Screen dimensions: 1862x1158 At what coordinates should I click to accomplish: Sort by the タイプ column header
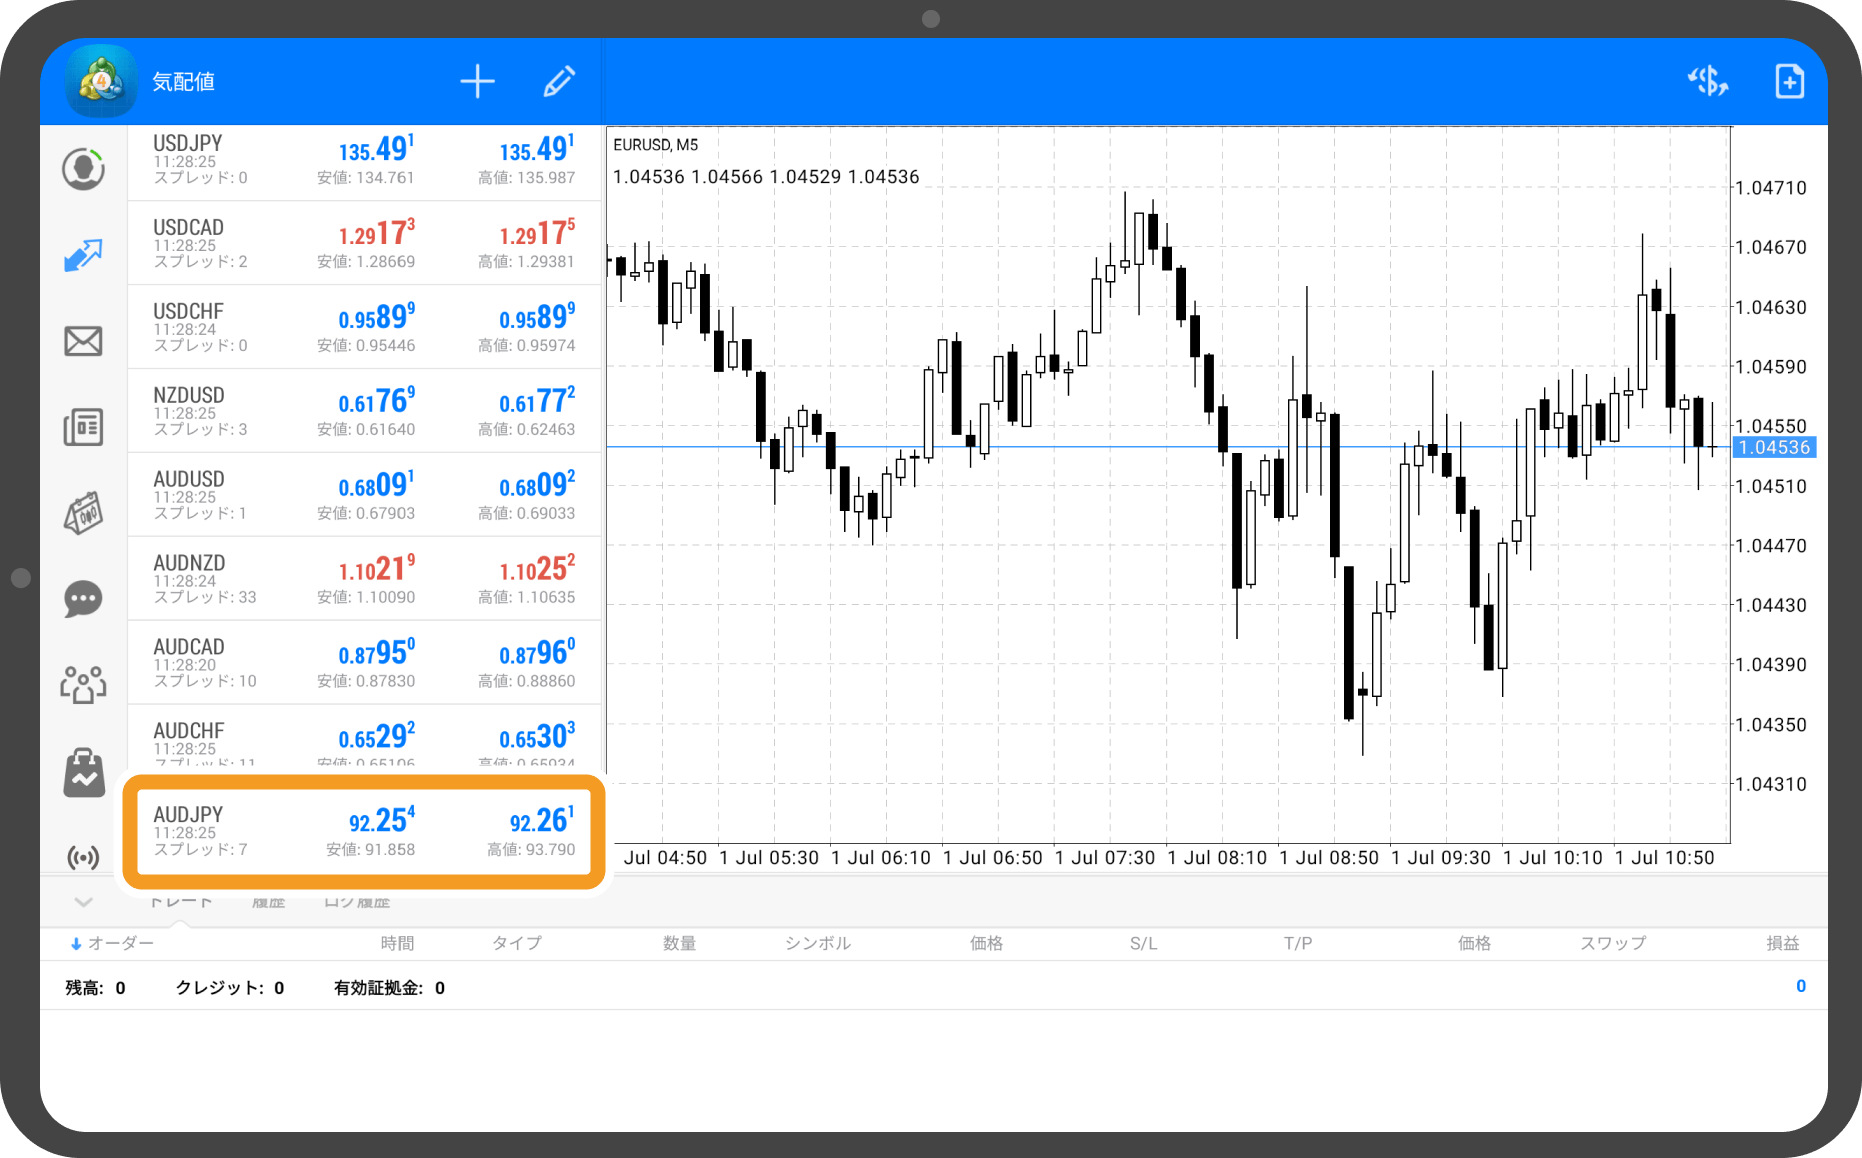pos(517,943)
